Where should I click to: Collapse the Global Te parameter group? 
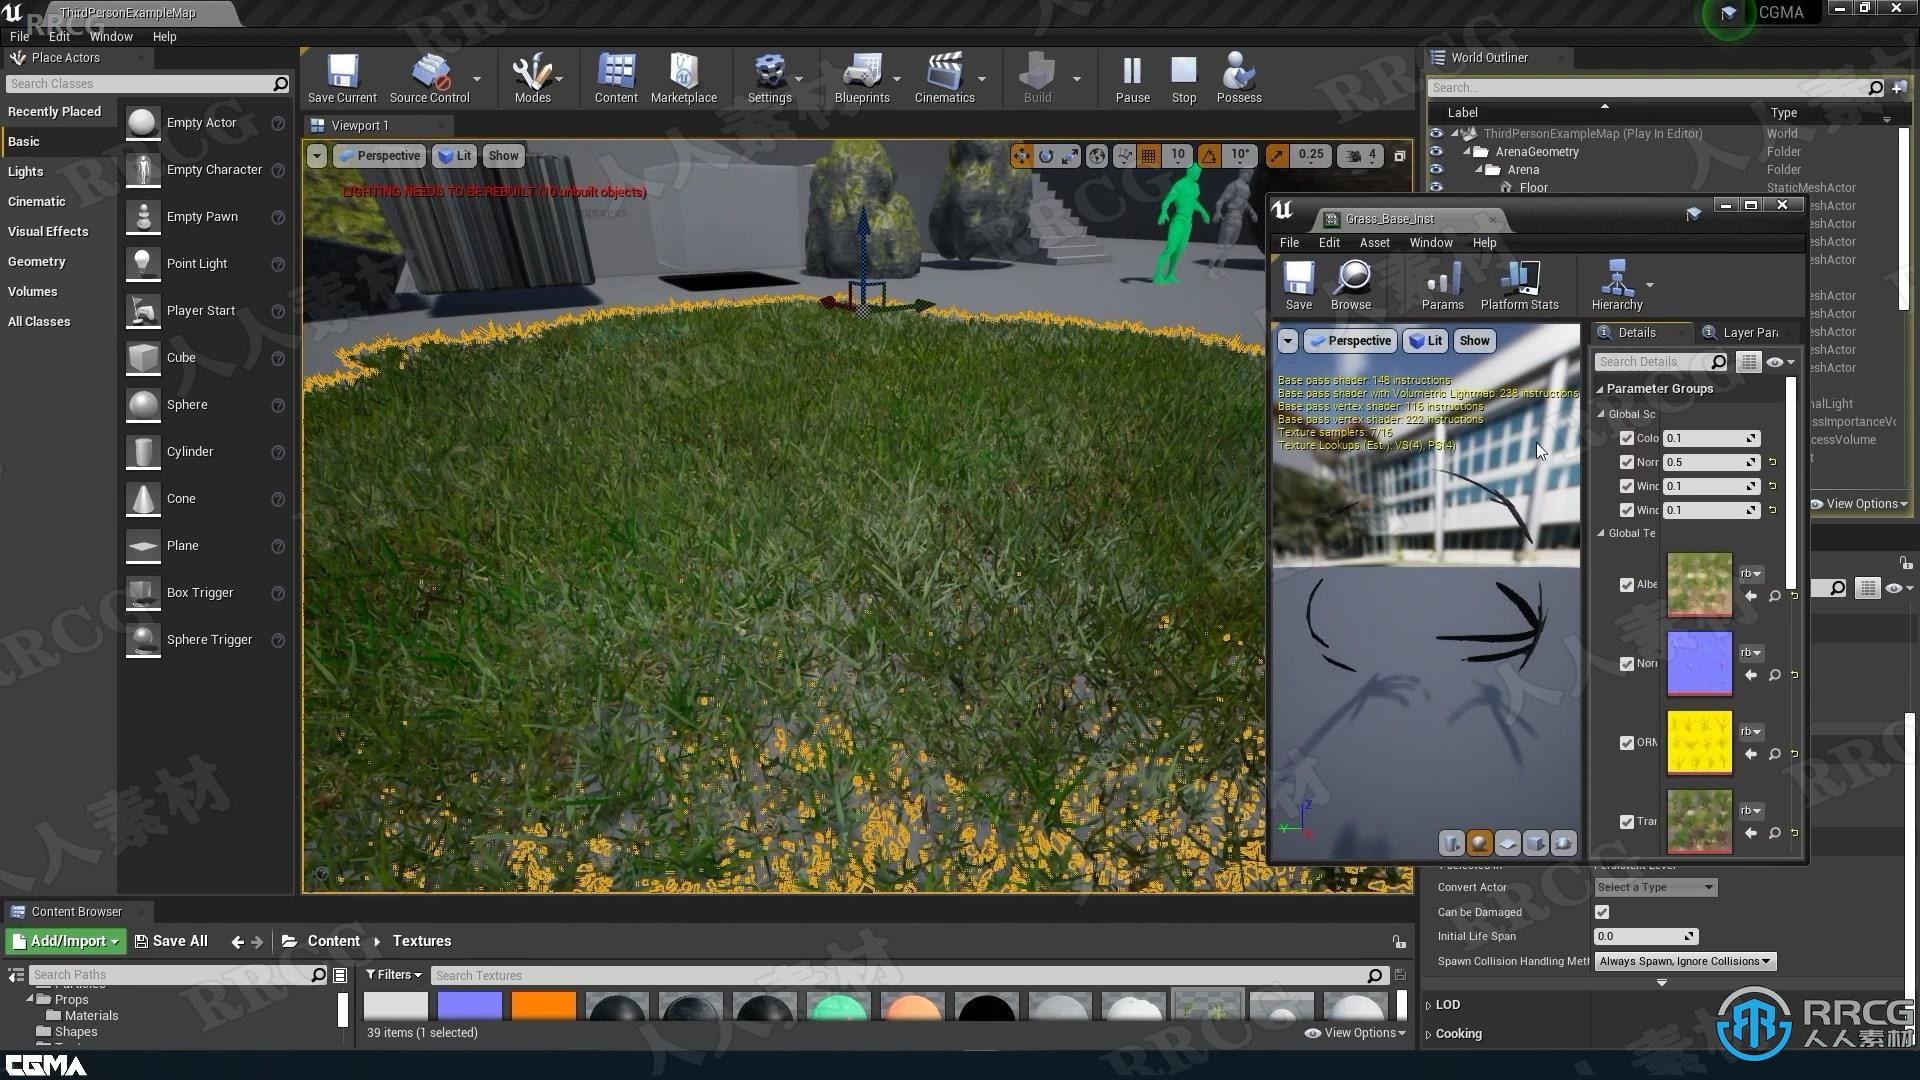tap(1601, 533)
